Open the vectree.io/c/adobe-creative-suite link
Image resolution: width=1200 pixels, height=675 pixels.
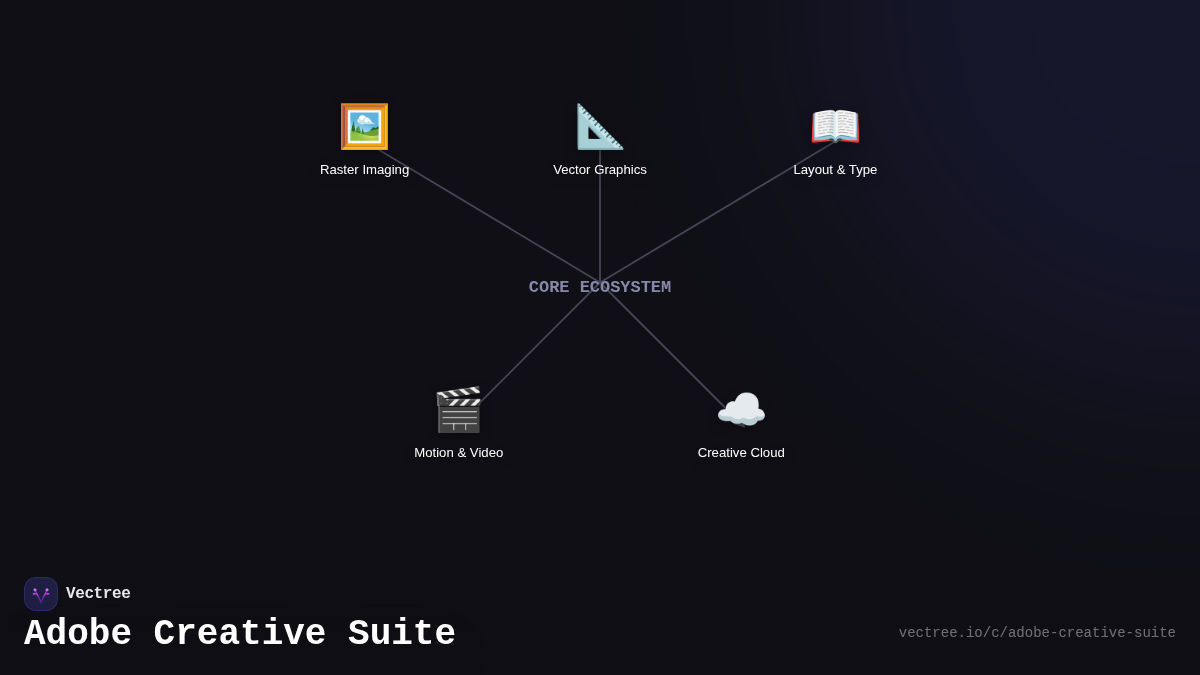[x=1037, y=632]
